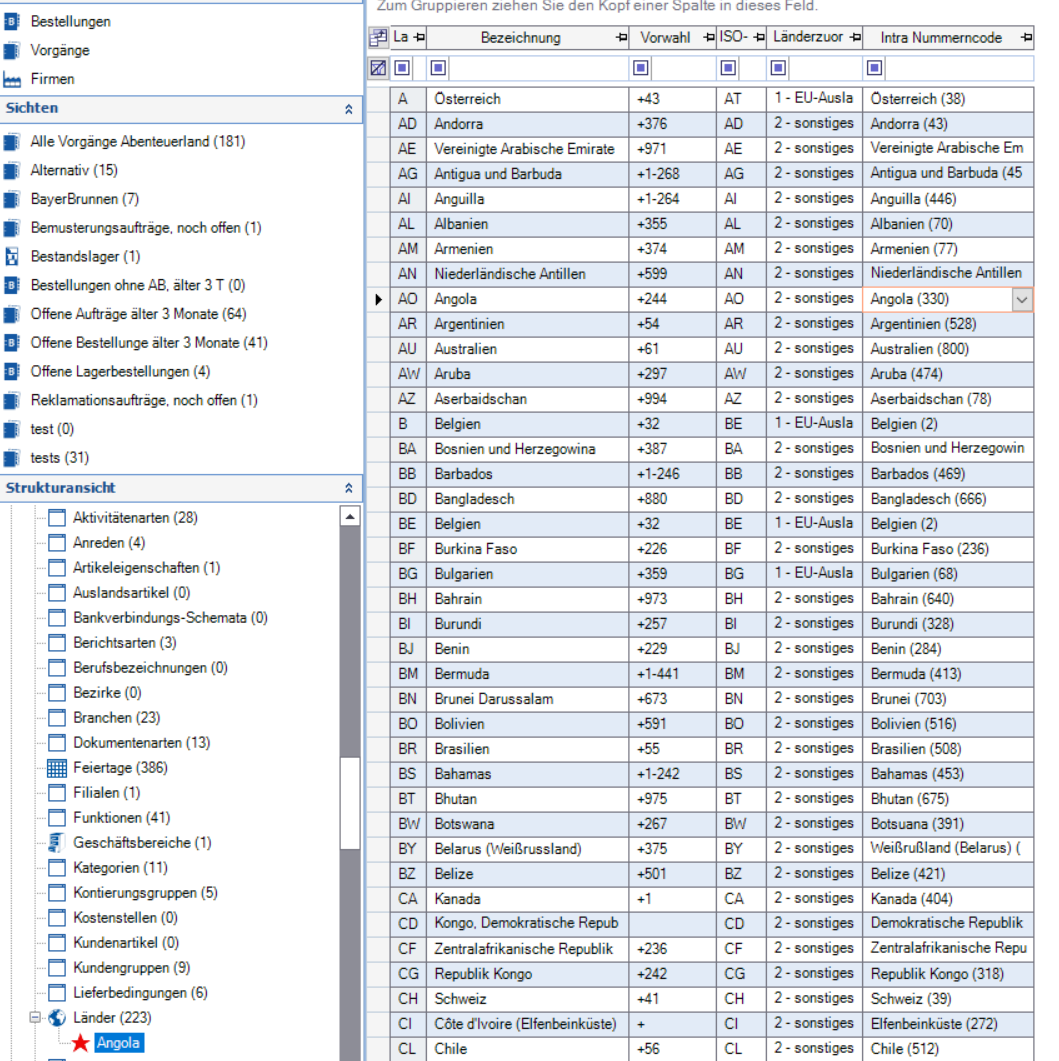Open the Vorgänge navigation entry

[60, 50]
